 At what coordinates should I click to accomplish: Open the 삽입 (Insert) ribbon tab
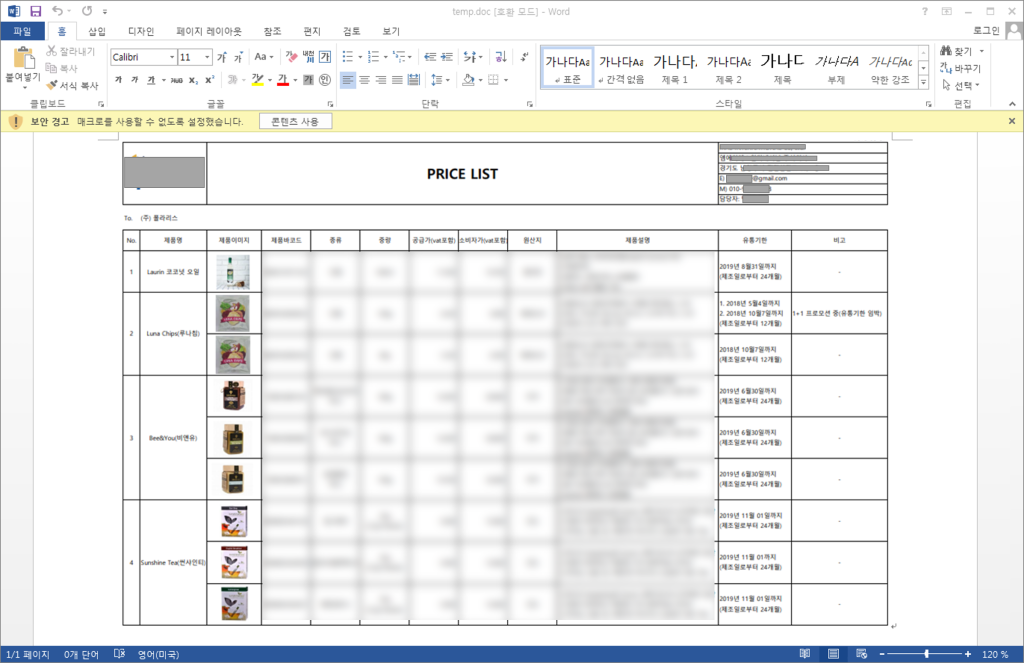click(97, 31)
